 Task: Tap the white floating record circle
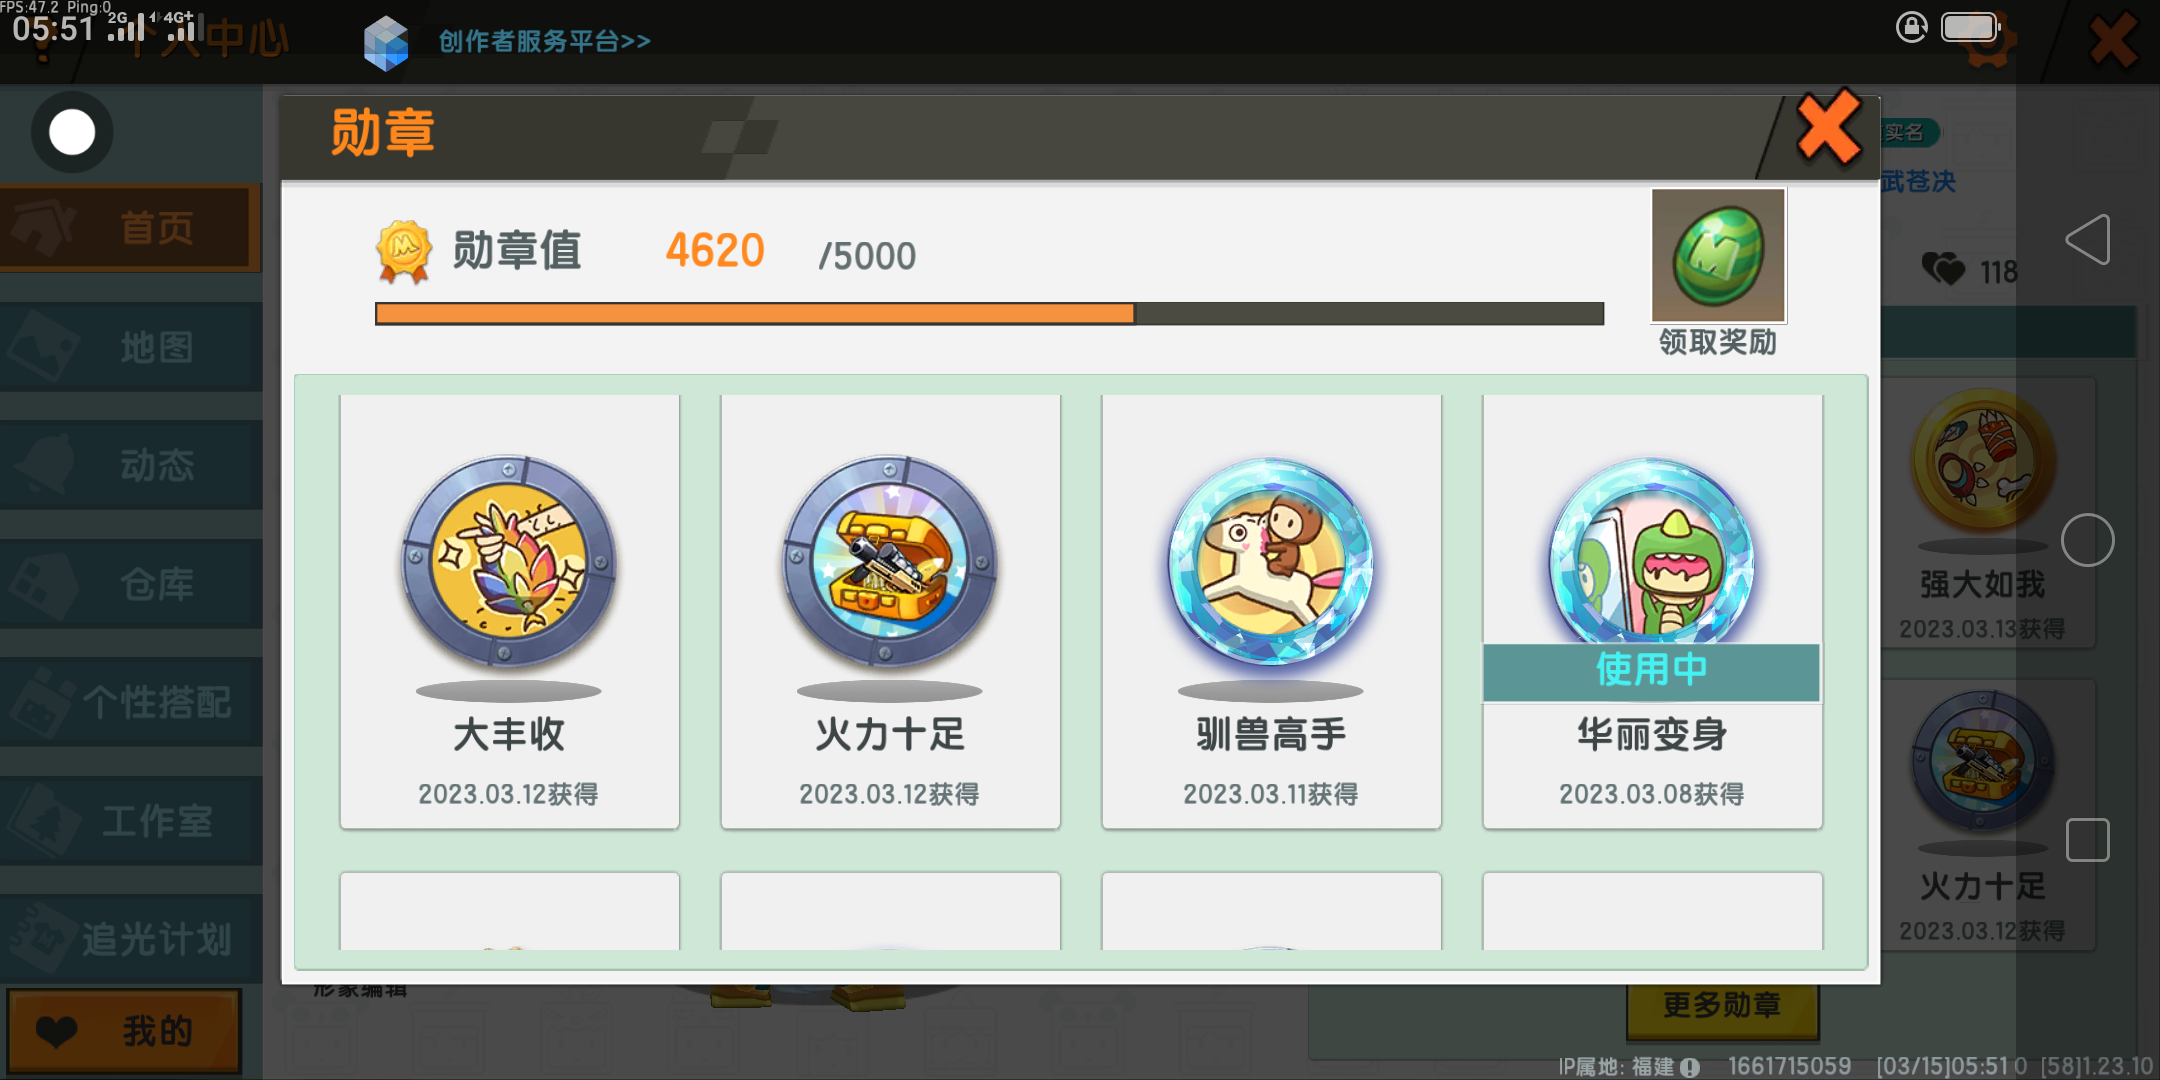pos(72,132)
